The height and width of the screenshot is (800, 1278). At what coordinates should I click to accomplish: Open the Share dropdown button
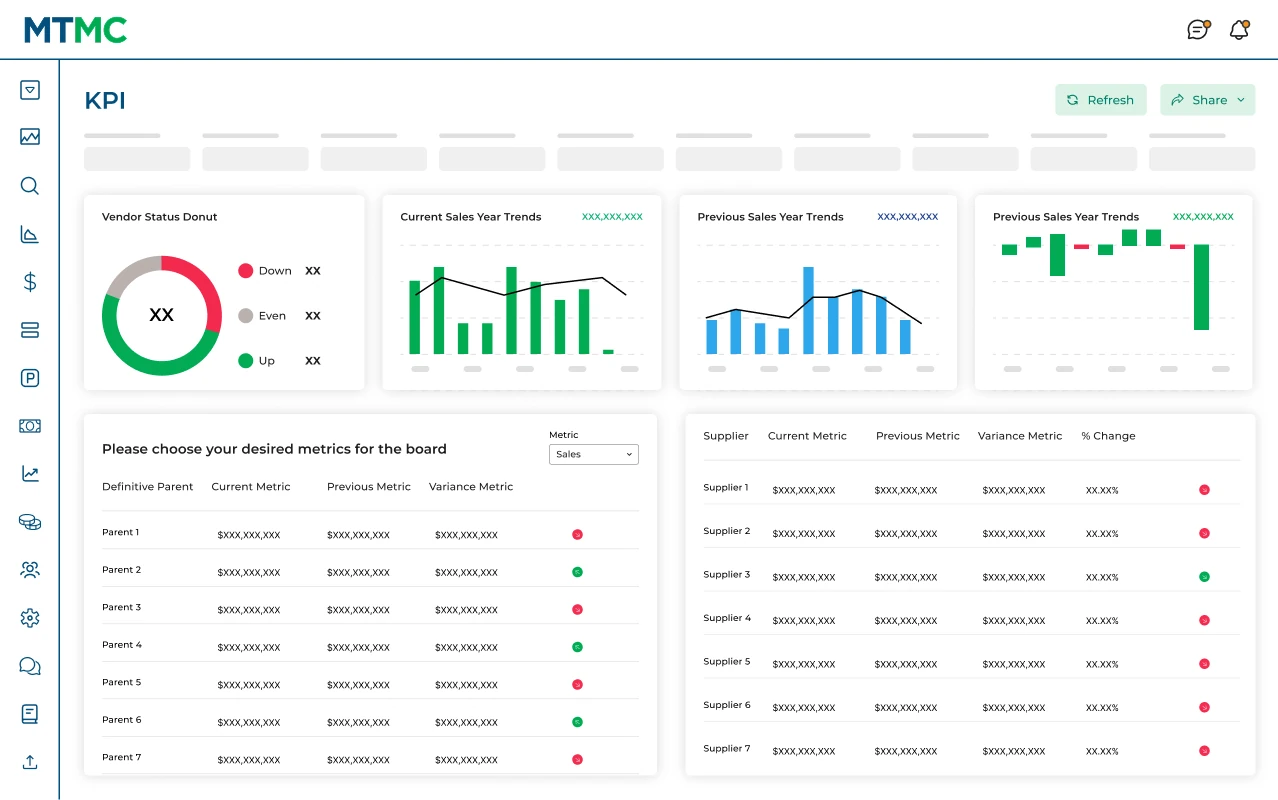coord(1207,100)
